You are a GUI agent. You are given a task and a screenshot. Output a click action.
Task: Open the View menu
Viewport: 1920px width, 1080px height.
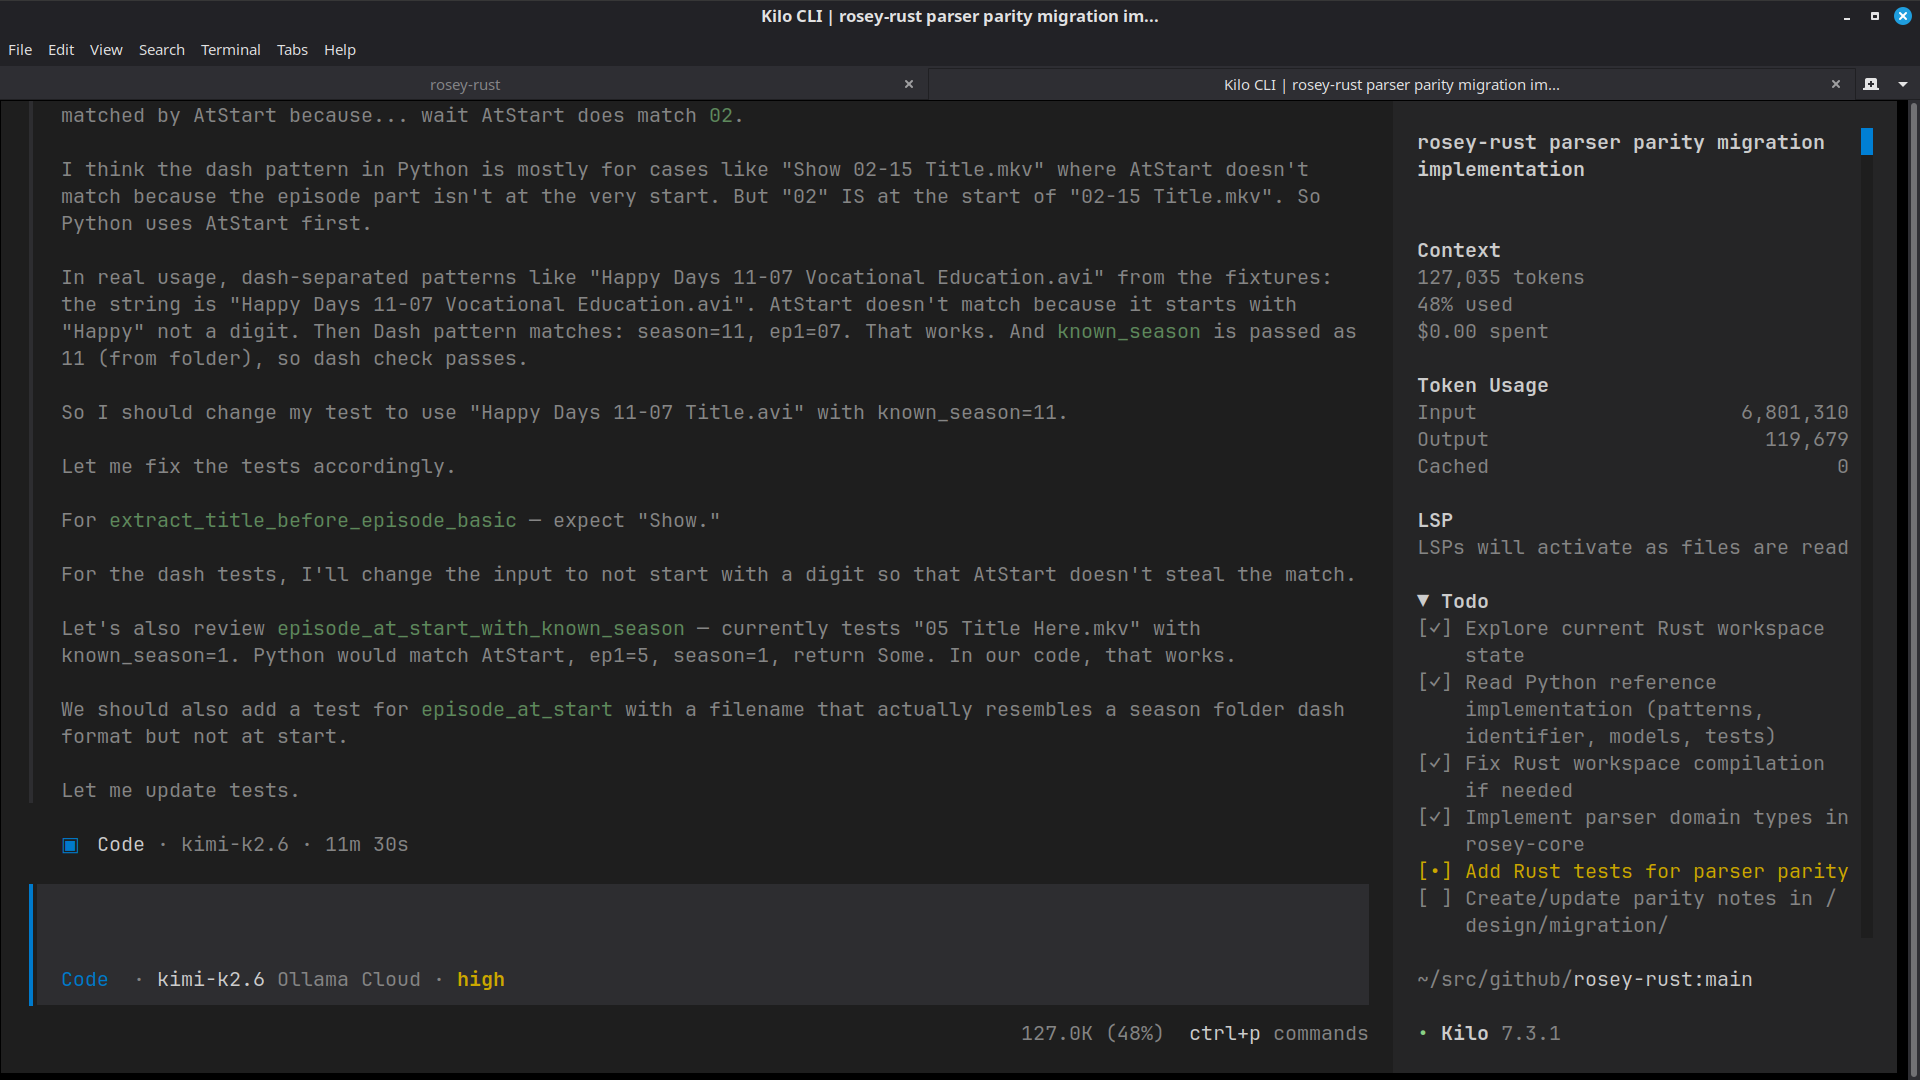click(x=106, y=50)
